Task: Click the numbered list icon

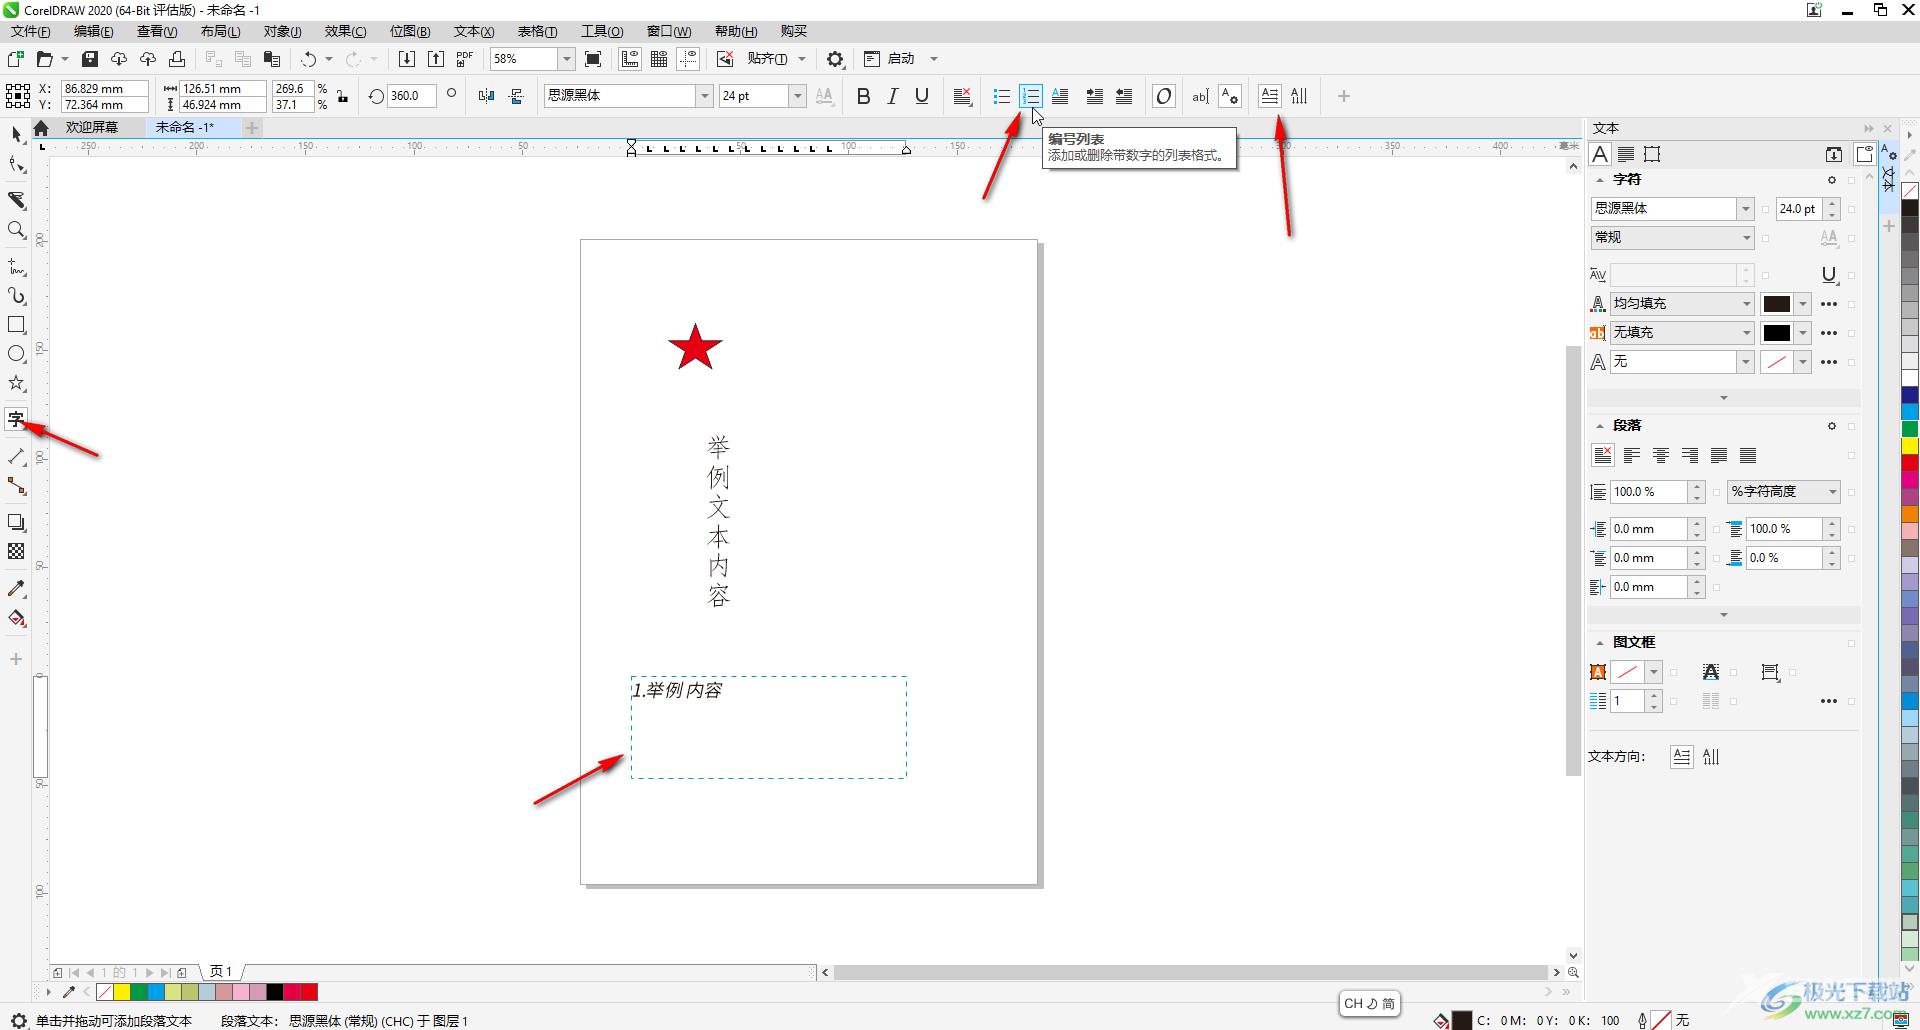Action: 1031,96
